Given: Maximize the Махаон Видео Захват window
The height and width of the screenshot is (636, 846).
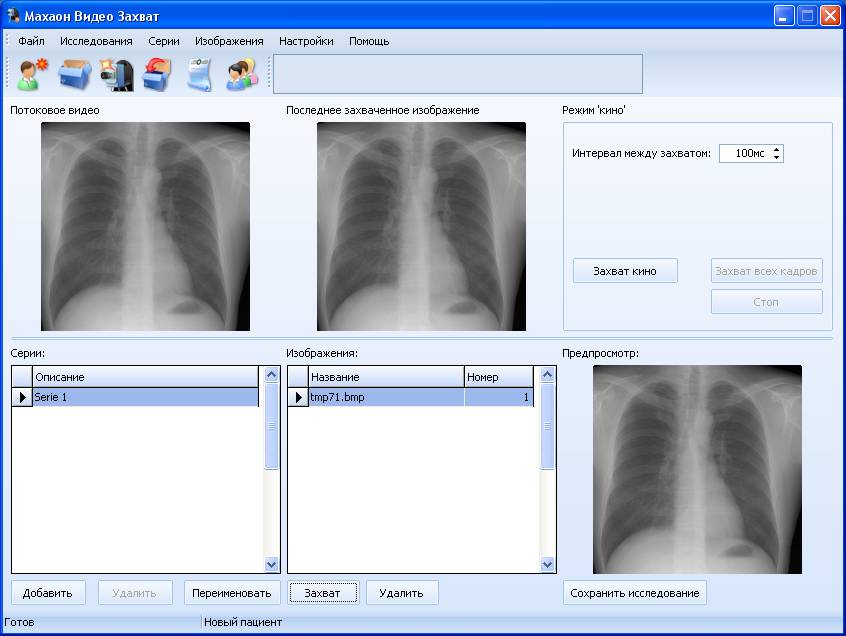Looking at the screenshot, I should pos(807,16).
